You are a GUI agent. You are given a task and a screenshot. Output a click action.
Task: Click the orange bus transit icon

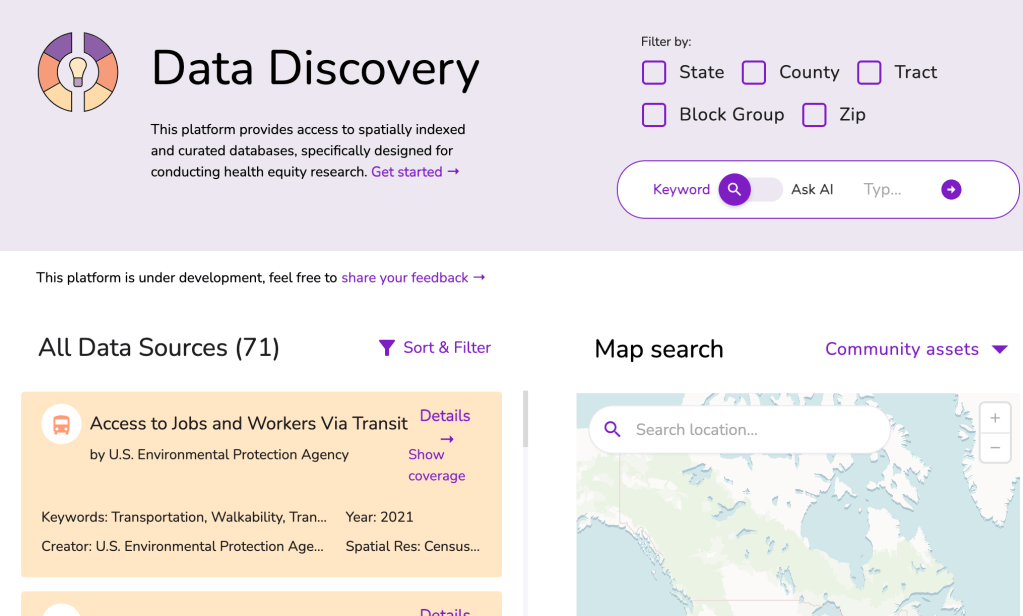coord(61,425)
